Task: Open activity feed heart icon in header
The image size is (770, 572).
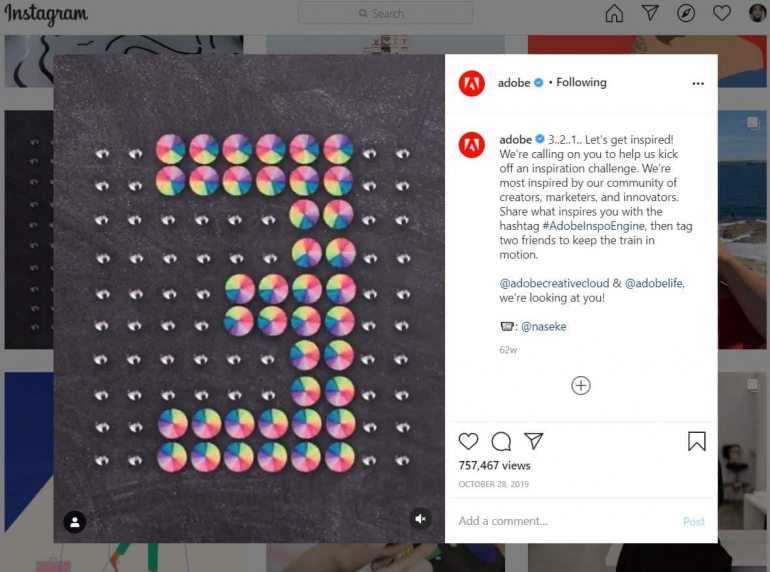Action: [x=721, y=13]
